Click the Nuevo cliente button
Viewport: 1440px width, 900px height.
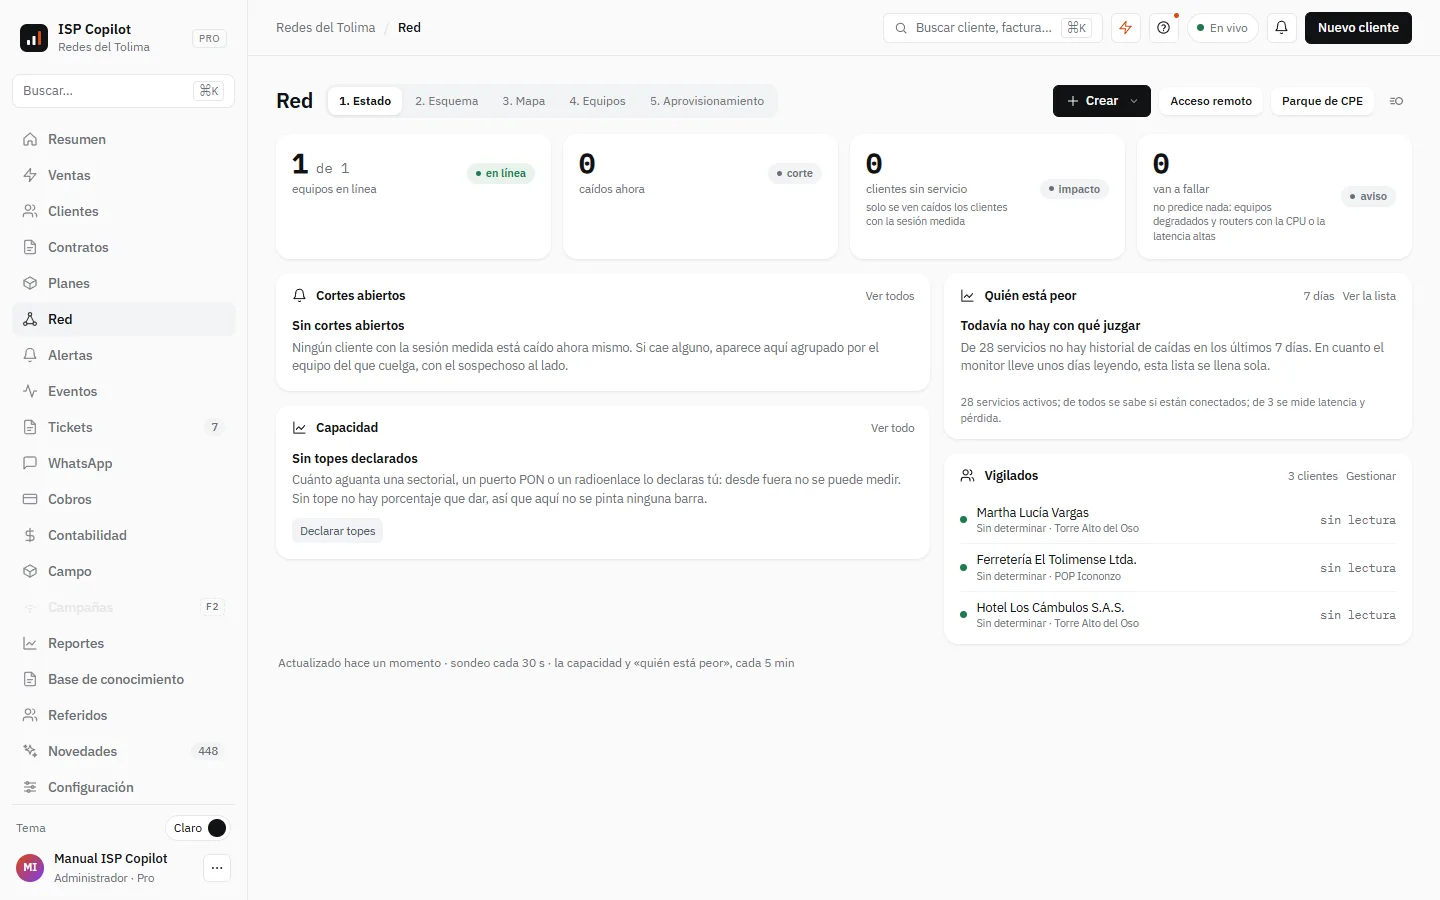1358,28
